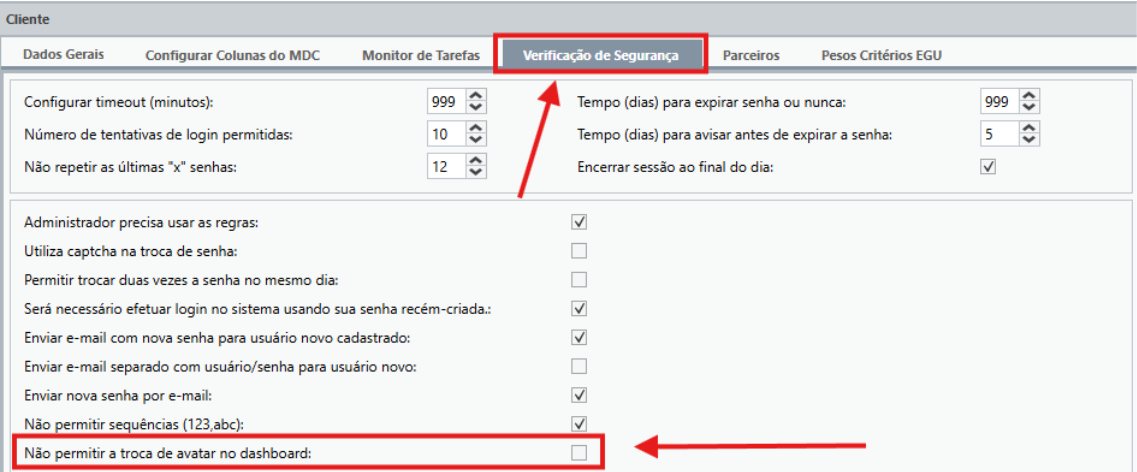
Task: Enable separate e-mail with usuário/senha checkbox
Action: (579, 366)
